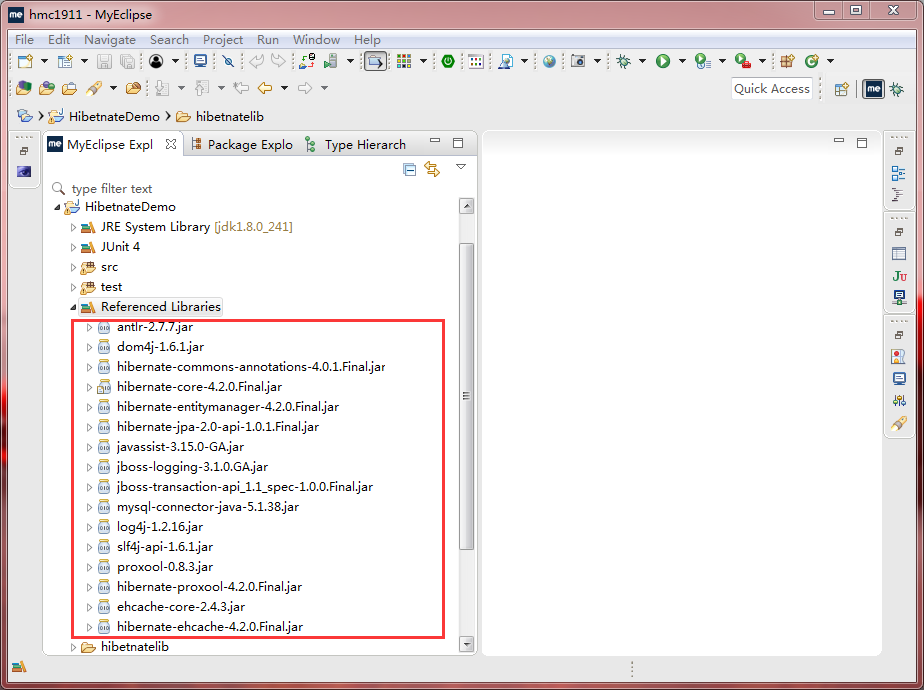Switch to the Debug perspective bug icon
Viewport: 924px width, 690px height.
[897, 89]
